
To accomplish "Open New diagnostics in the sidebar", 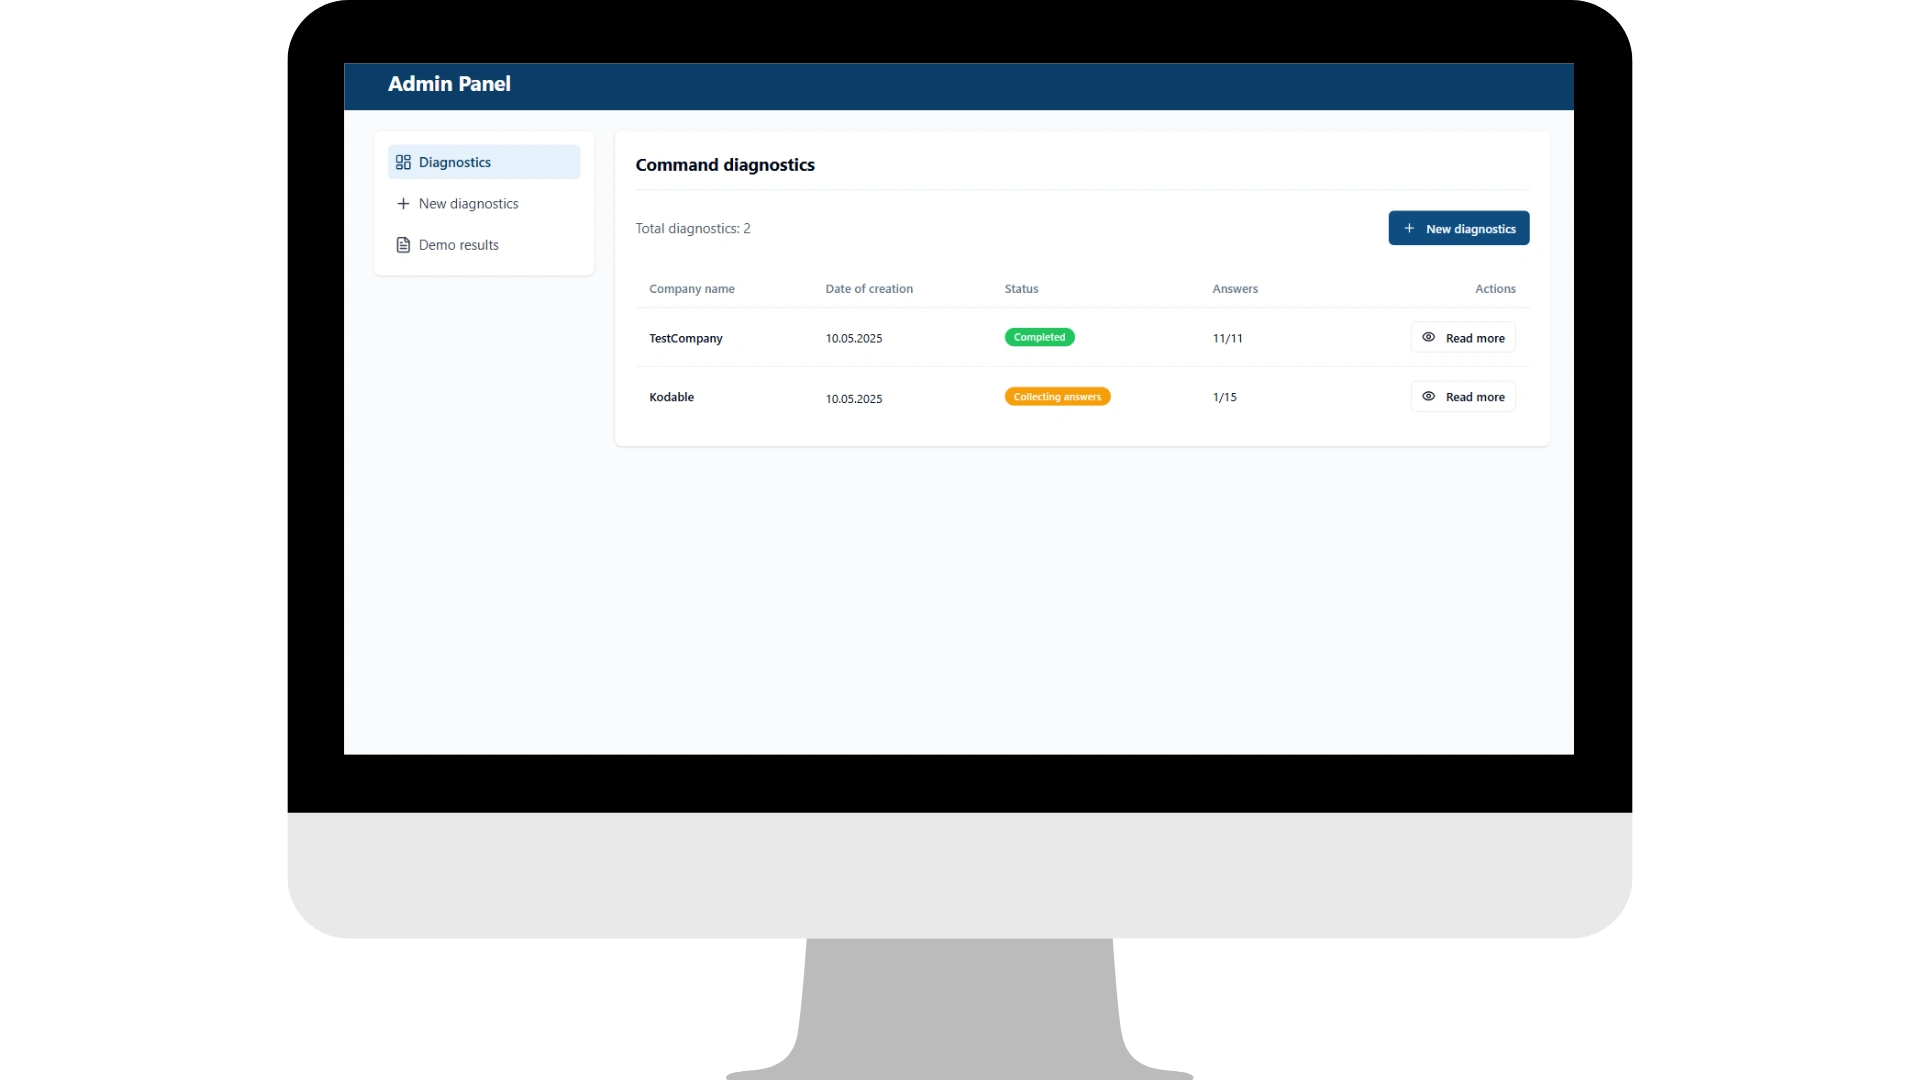I will 484,203.
